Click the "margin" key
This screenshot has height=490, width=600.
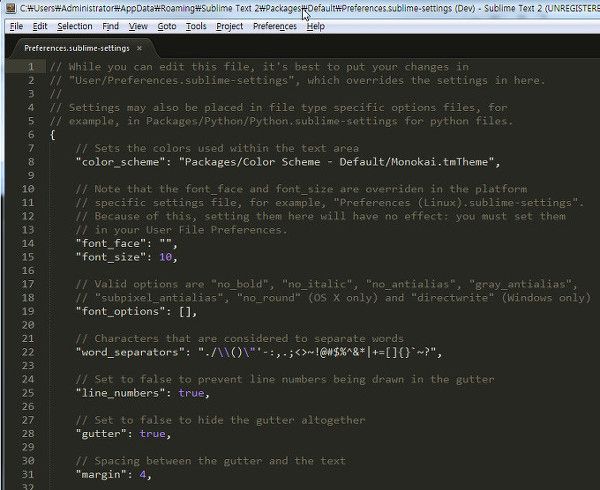click(101, 475)
